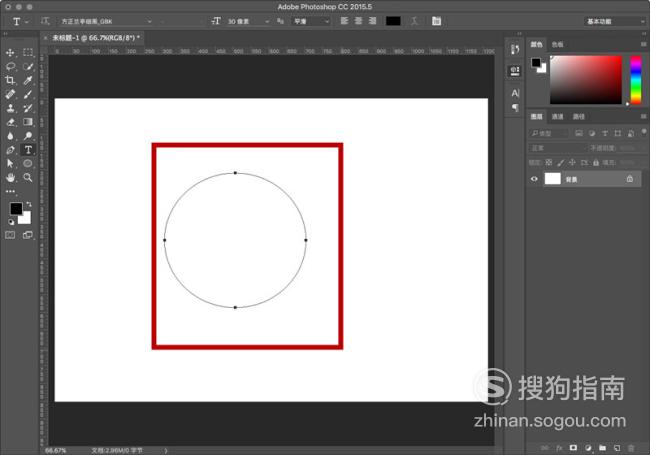This screenshot has width=650, height=455.
Task: Switch to the Paths panel tab
Action: (579, 116)
